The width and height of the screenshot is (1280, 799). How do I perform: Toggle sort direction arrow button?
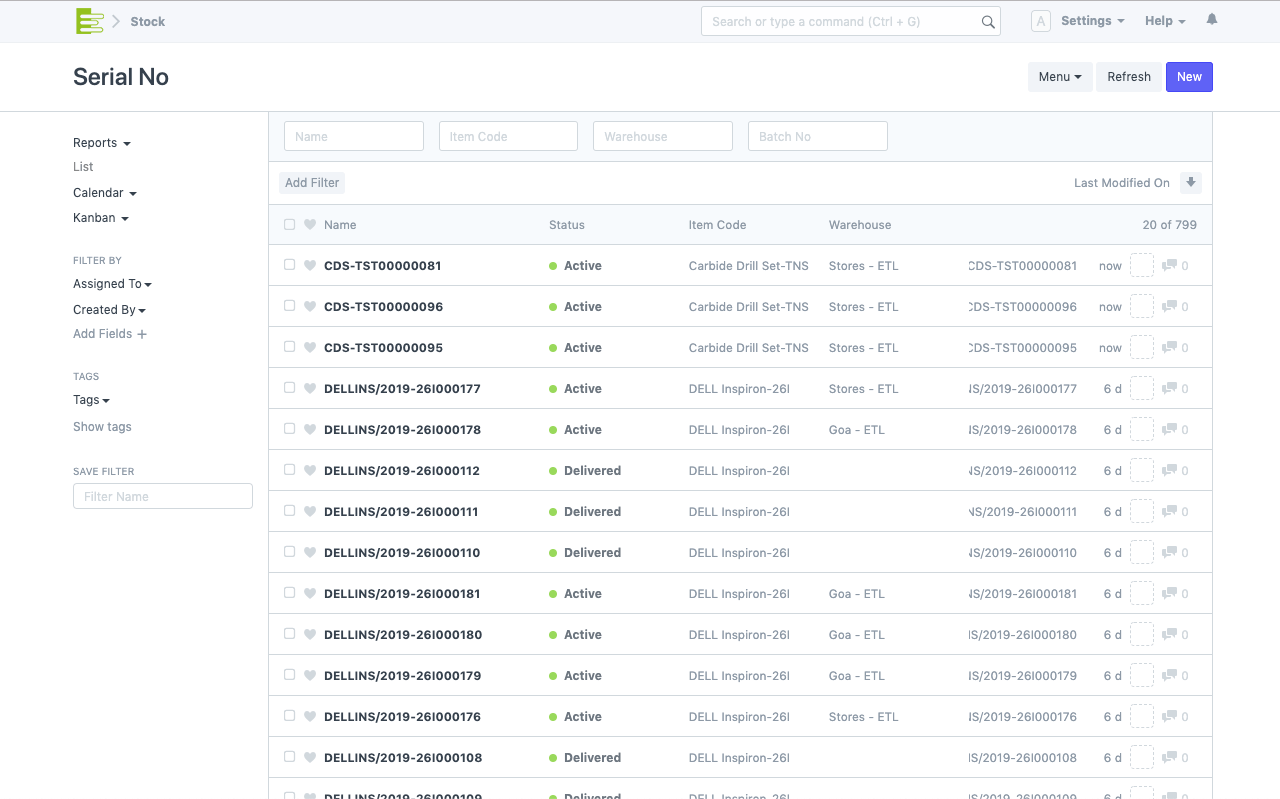coord(1190,183)
